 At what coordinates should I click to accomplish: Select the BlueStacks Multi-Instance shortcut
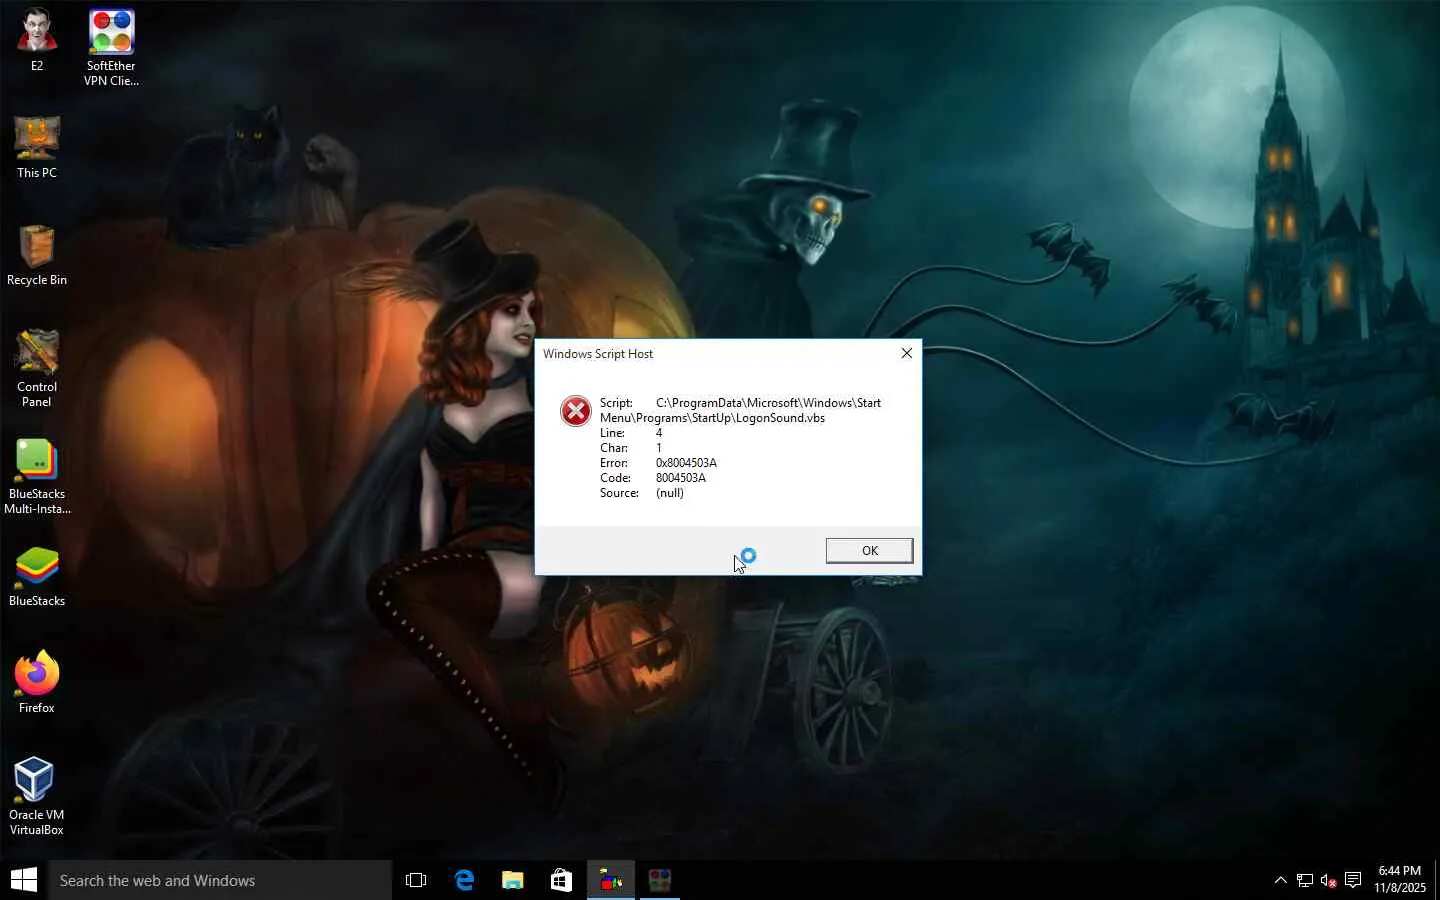[x=37, y=476]
